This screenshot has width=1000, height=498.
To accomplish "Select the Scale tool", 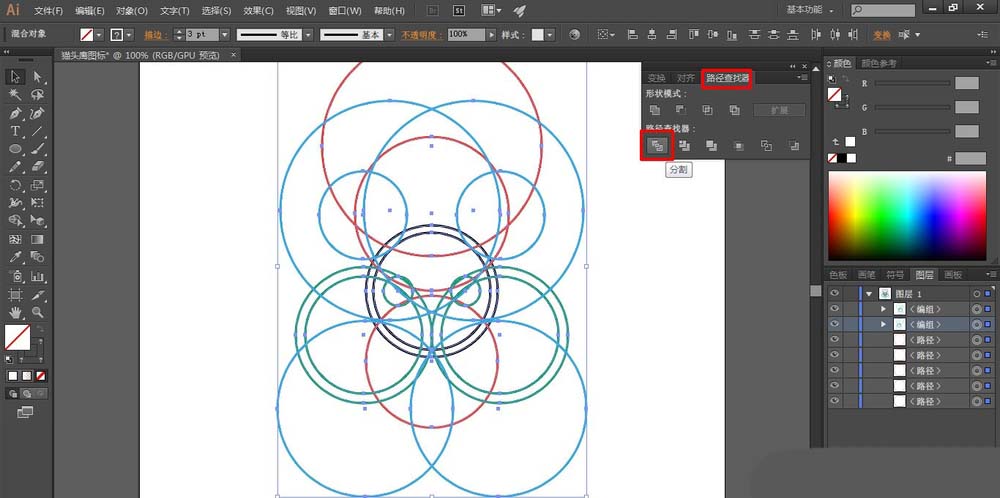I will 38,186.
